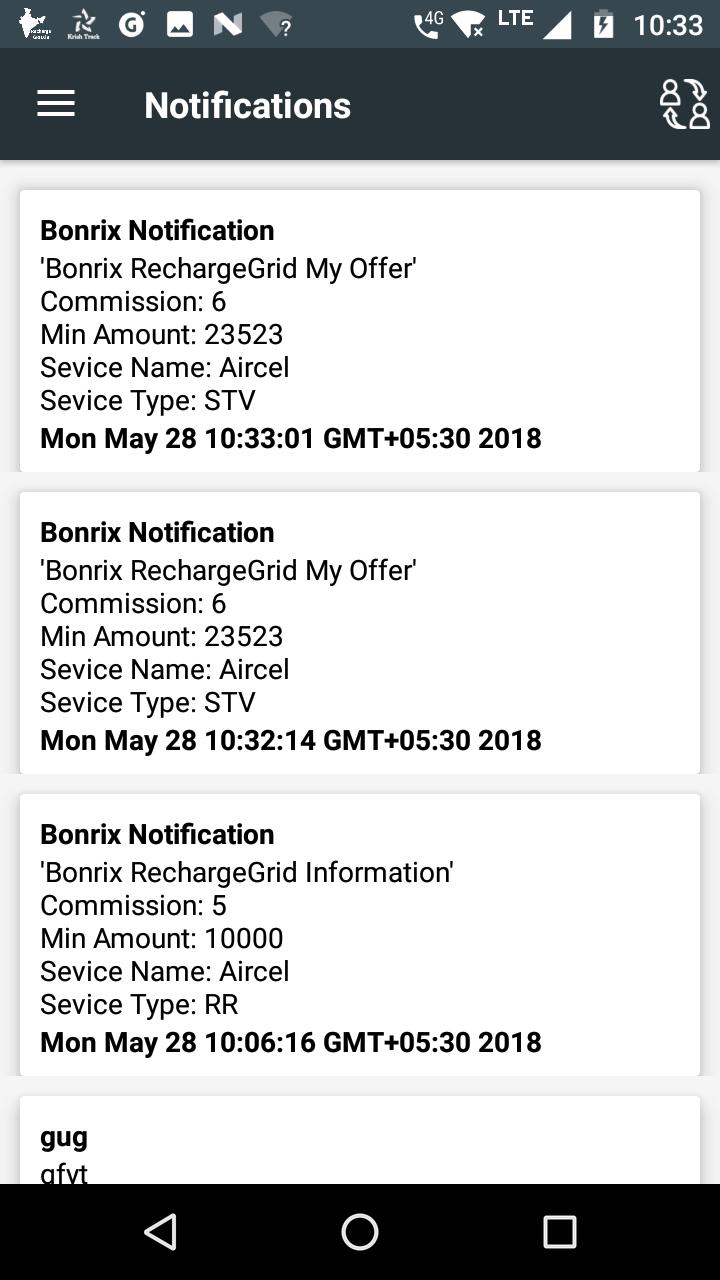Screen dimensions: 720x1280
Task: Tap the 10:06:16 notification timestamp
Action: [x=291, y=1042]
